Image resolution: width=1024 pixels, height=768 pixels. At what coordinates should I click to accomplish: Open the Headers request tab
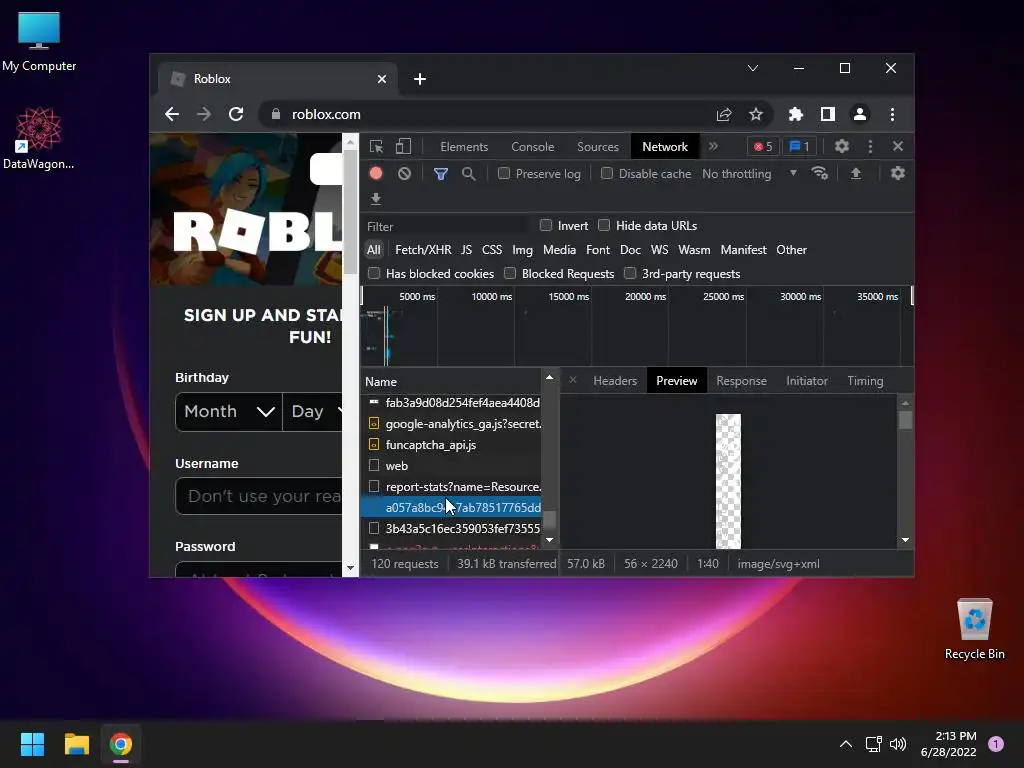(x=615, y=381)
